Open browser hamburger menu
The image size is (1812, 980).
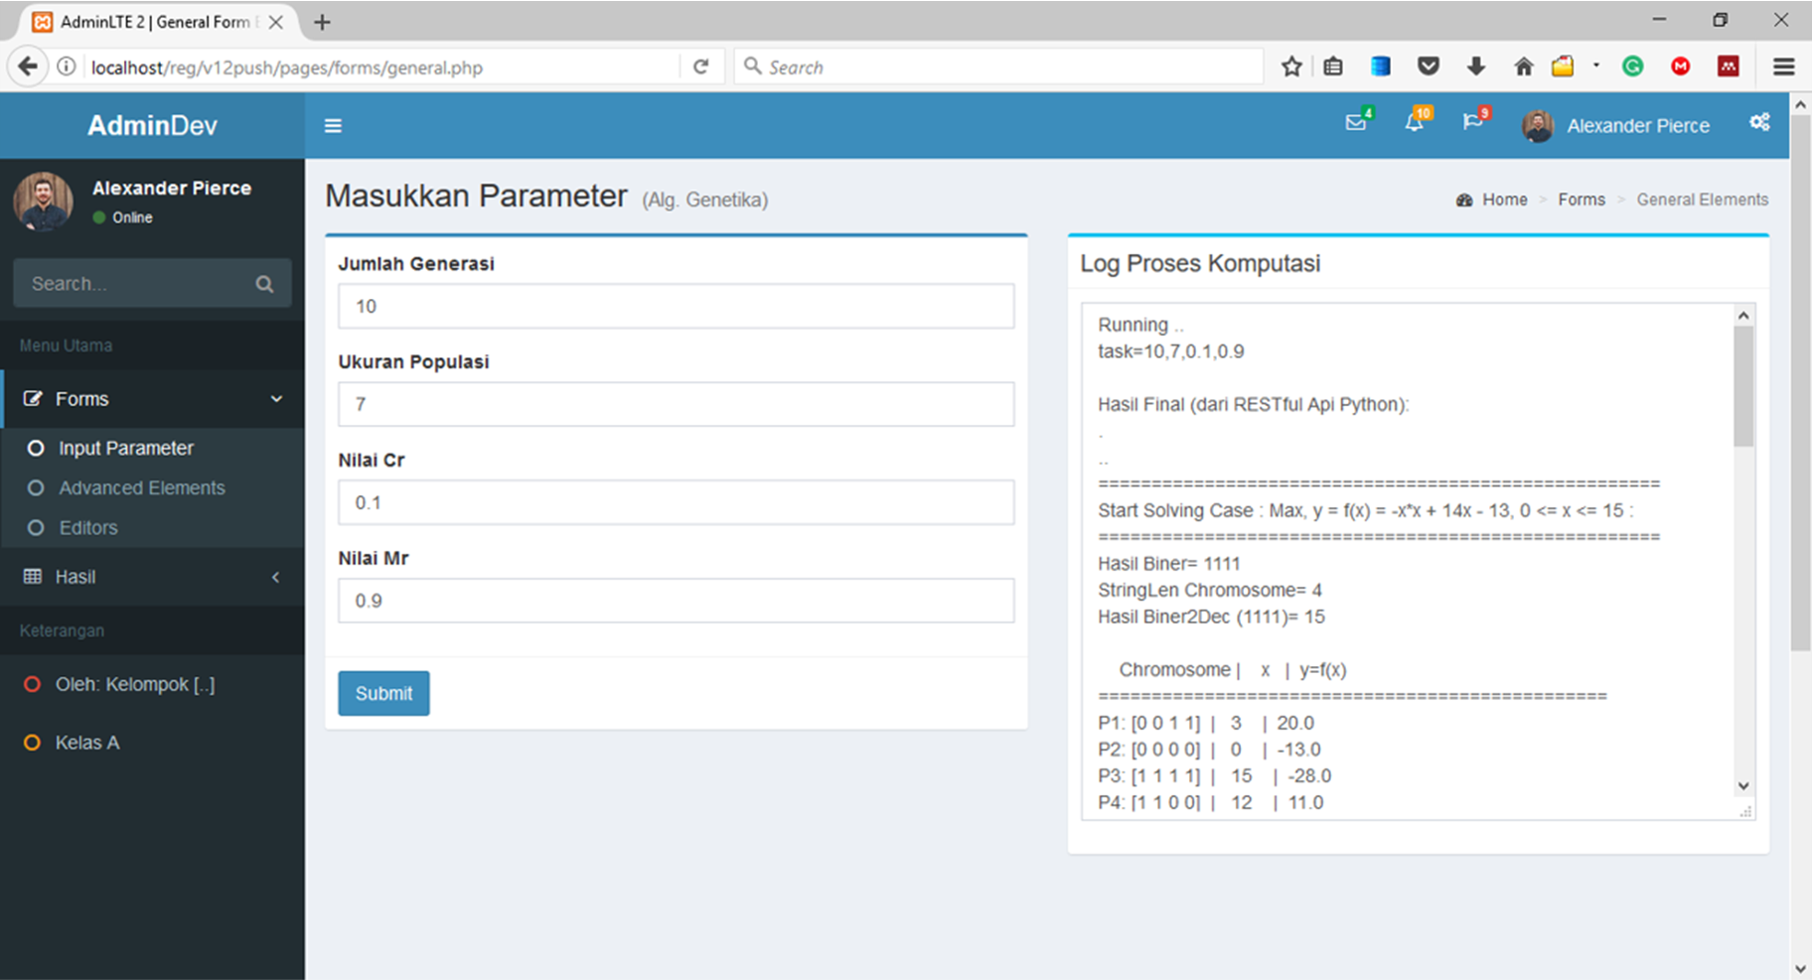[1784, 67]
